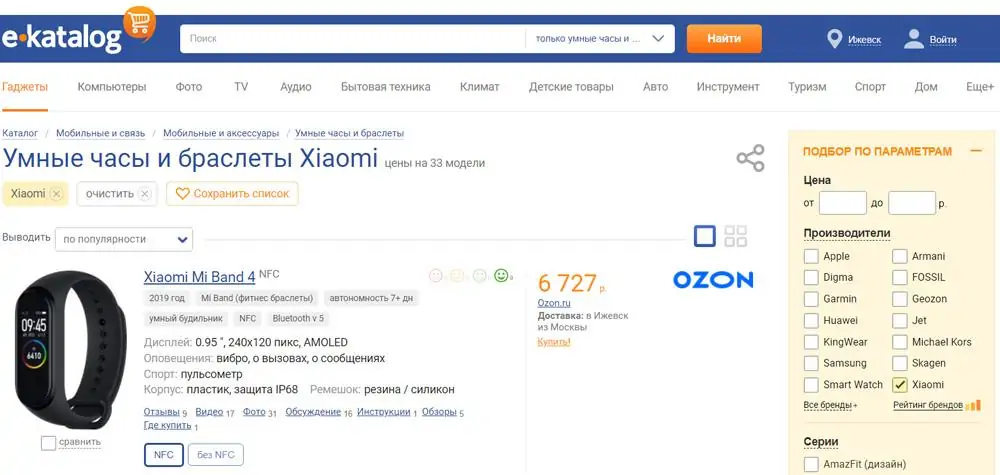The height and width of the screenshot is (475, 1000).
Task: Open the Бытовая техника tab
Action: [x=385, y=87]
